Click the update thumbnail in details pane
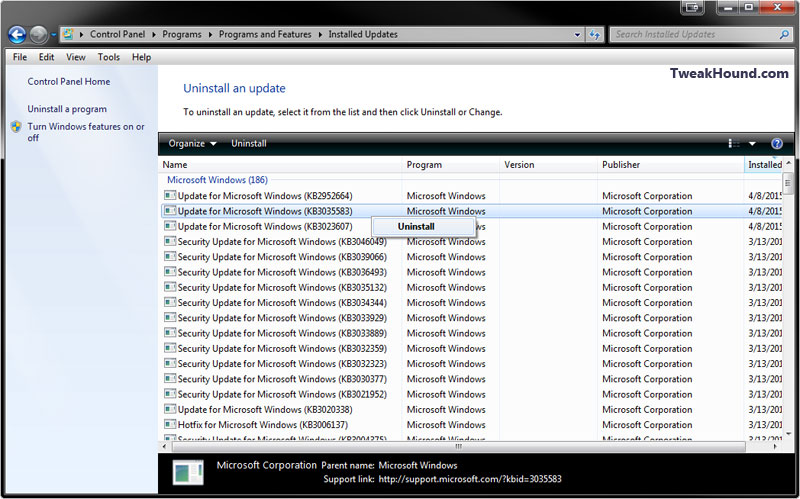The width and height of the screenshot is (800, 499). pos(188,472)
